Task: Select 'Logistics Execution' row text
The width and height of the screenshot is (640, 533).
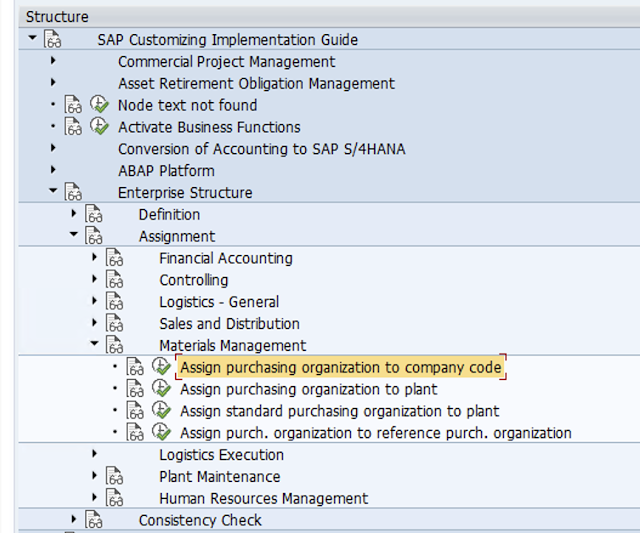Action: pos(222,455)
